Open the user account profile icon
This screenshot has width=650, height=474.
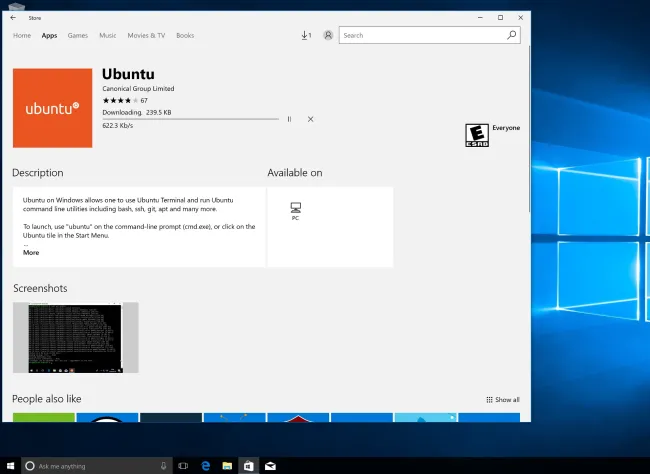[328, 35]
